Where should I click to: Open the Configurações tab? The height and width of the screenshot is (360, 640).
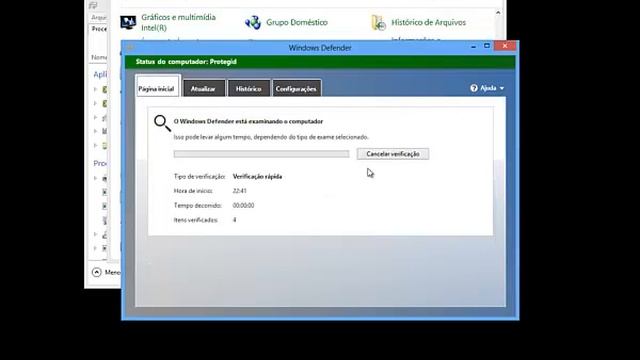click(x=296, y=88)
